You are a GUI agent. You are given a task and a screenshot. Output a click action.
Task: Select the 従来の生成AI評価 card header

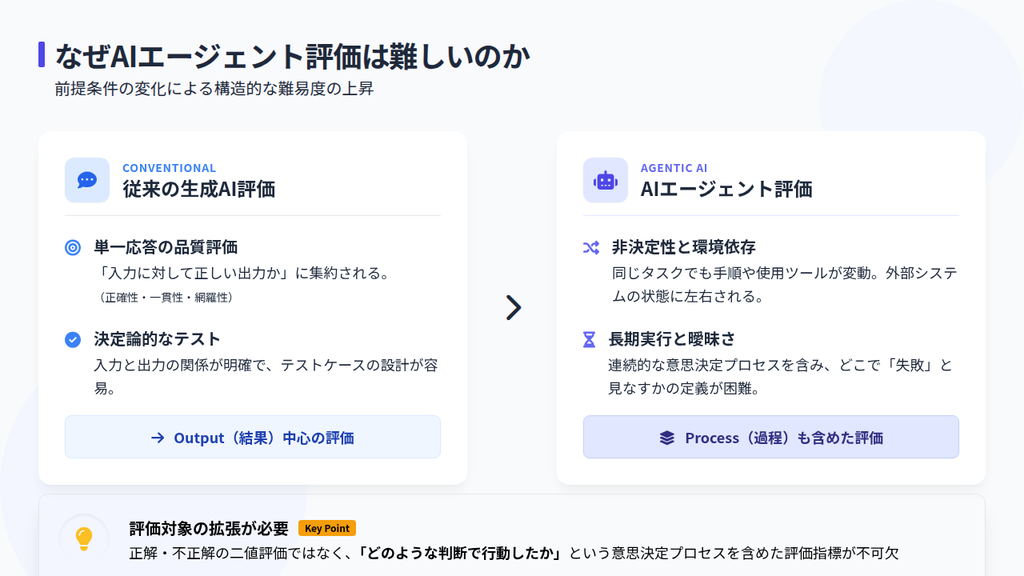196,187
